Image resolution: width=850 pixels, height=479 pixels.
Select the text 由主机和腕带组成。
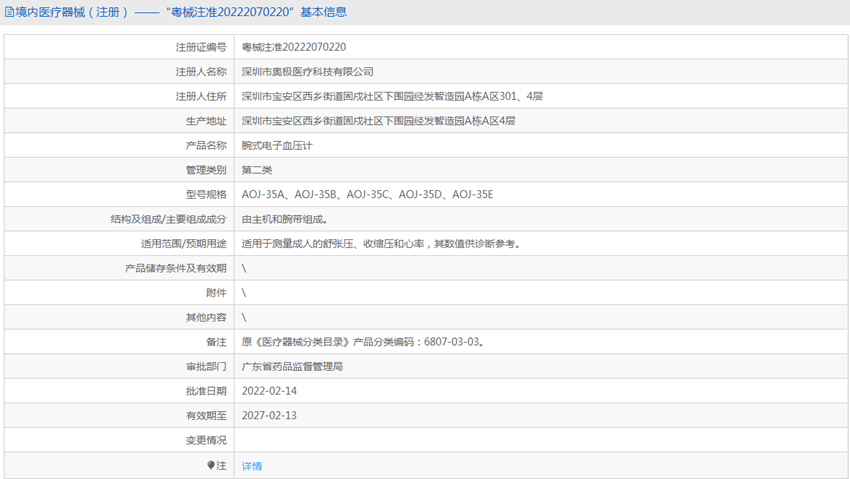coord(285,219)
